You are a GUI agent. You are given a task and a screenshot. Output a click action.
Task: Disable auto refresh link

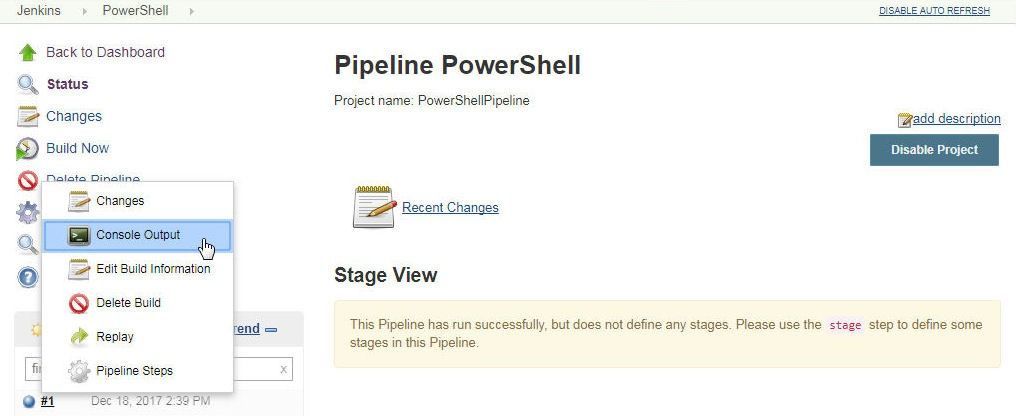[x=934, y=11]
